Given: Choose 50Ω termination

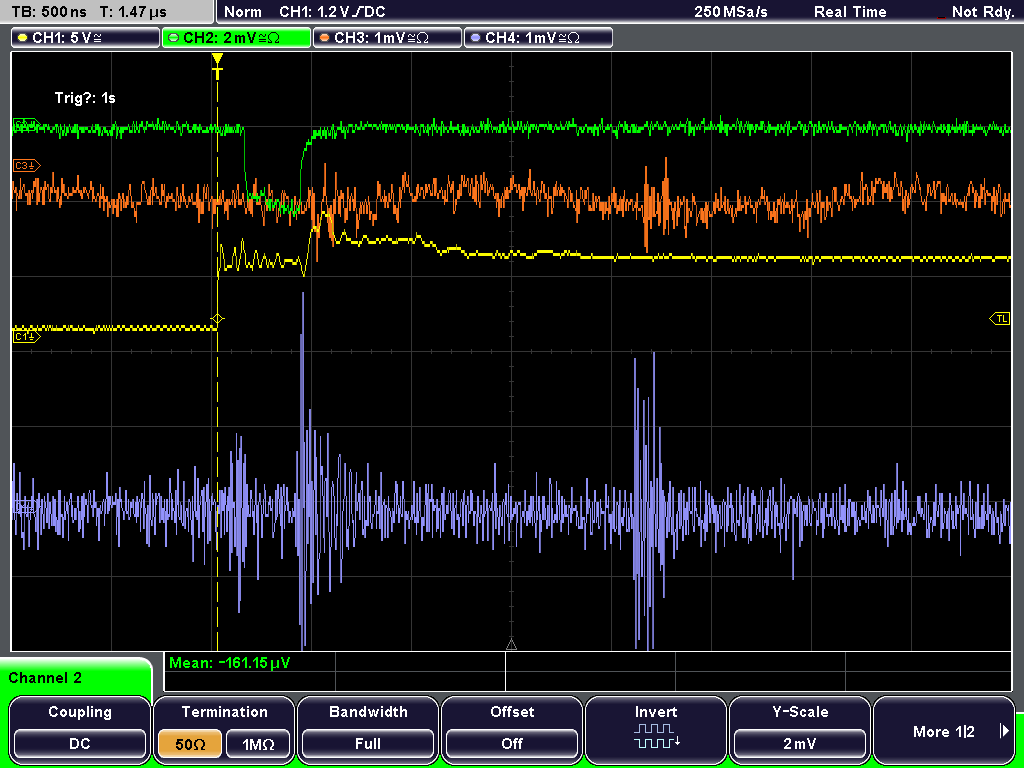Looking at the screenshot, I should pos(190,744).
